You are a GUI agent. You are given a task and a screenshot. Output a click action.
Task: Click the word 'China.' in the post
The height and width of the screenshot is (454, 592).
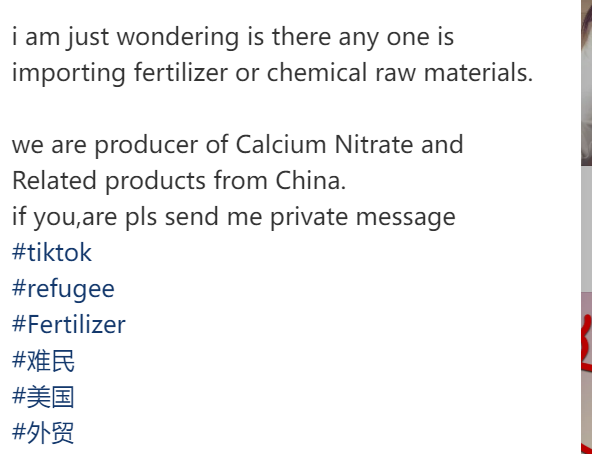[311, 180]
